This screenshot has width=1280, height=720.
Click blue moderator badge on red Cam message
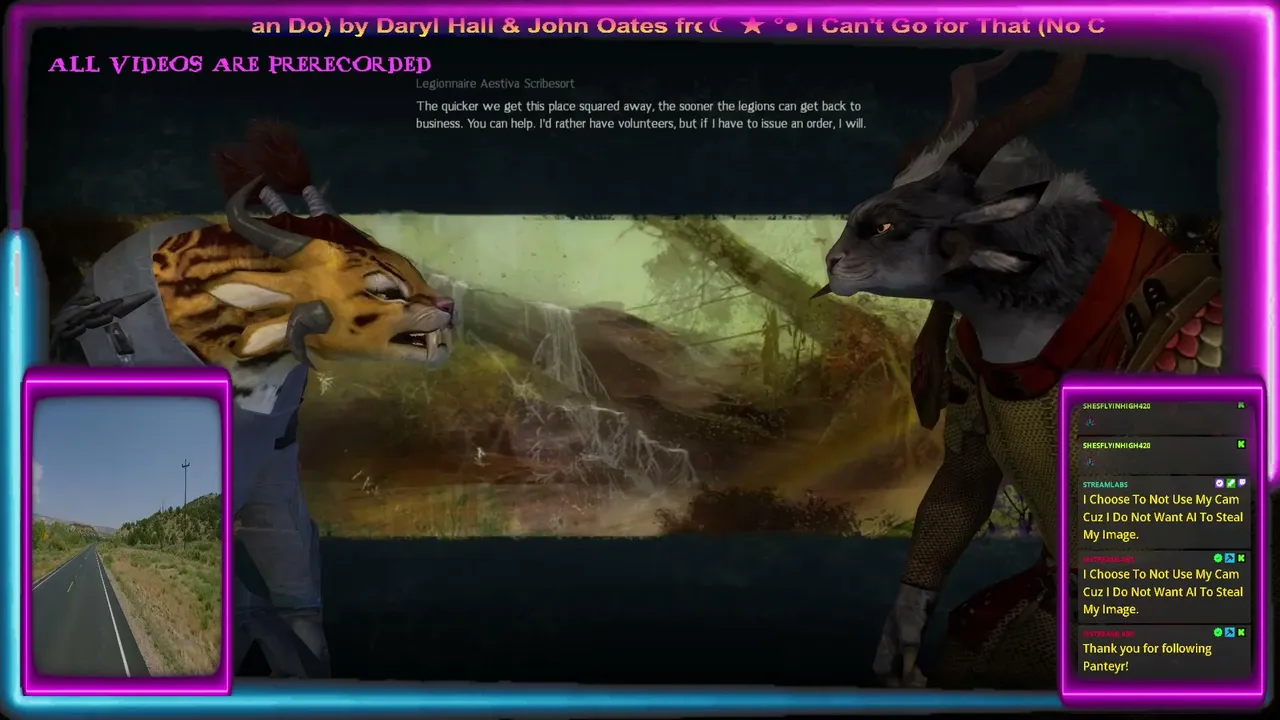click(1230, 558)
